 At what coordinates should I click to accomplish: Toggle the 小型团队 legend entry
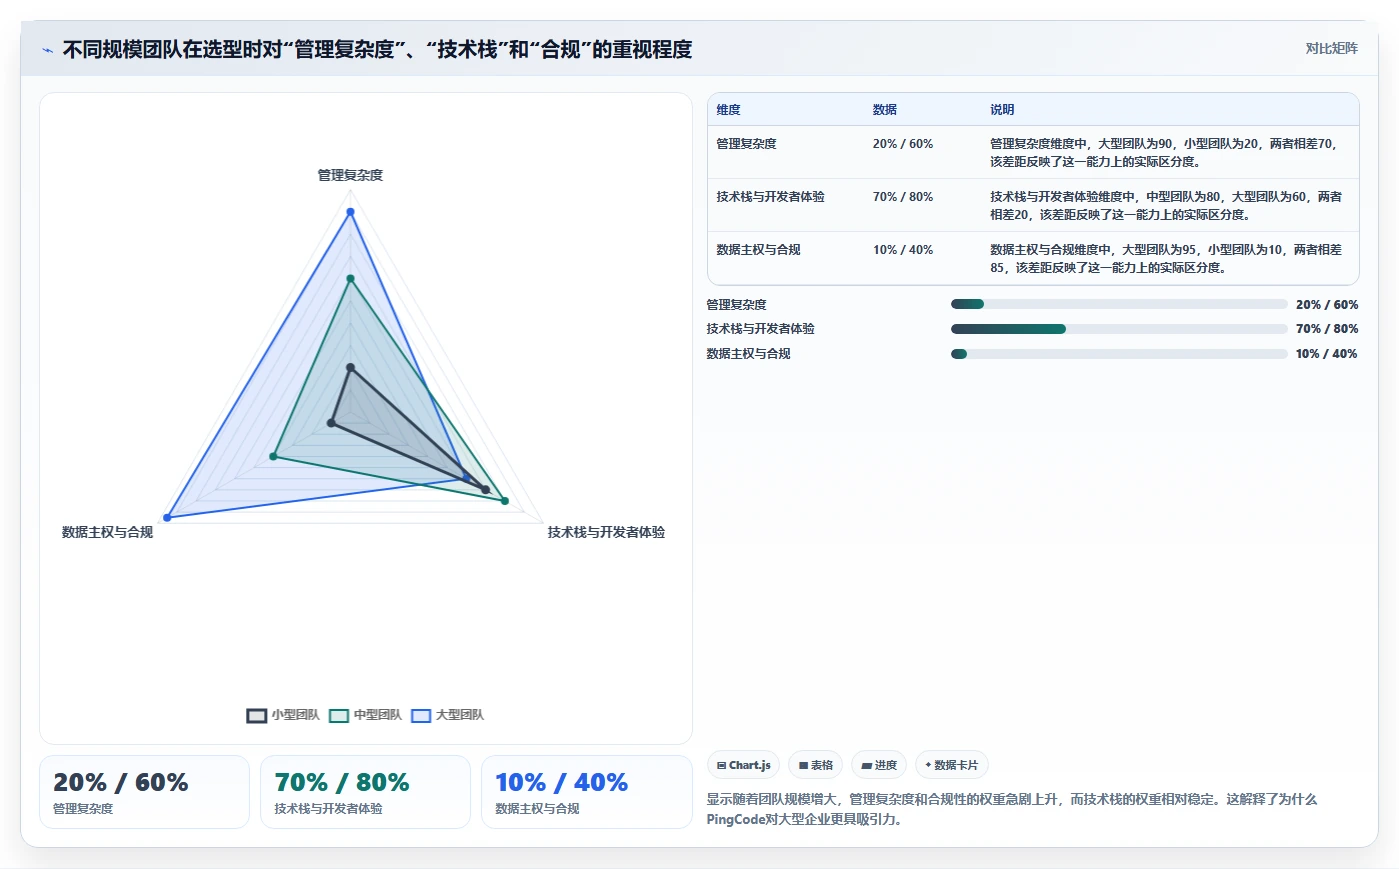283,715
